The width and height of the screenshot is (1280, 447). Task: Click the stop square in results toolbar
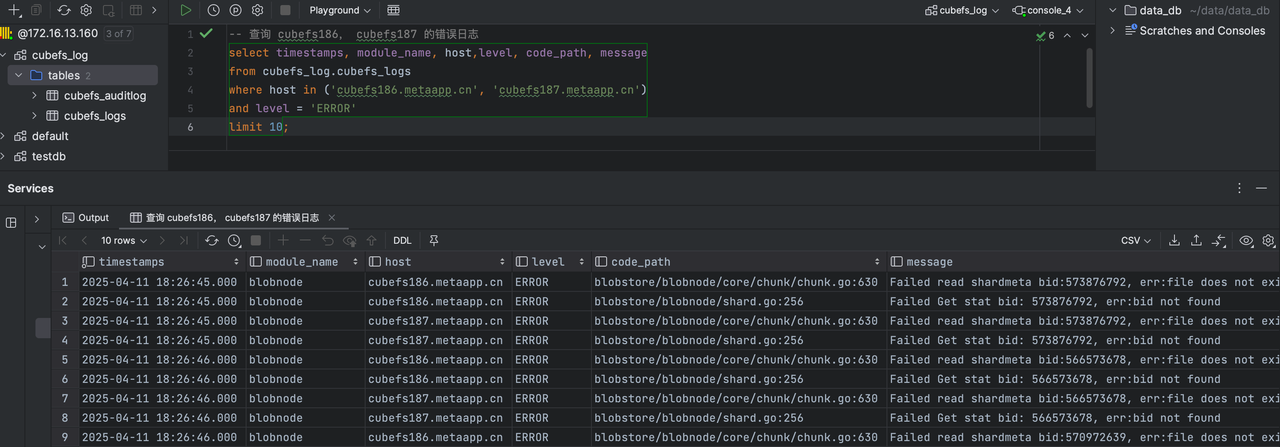tap(256, 240)
